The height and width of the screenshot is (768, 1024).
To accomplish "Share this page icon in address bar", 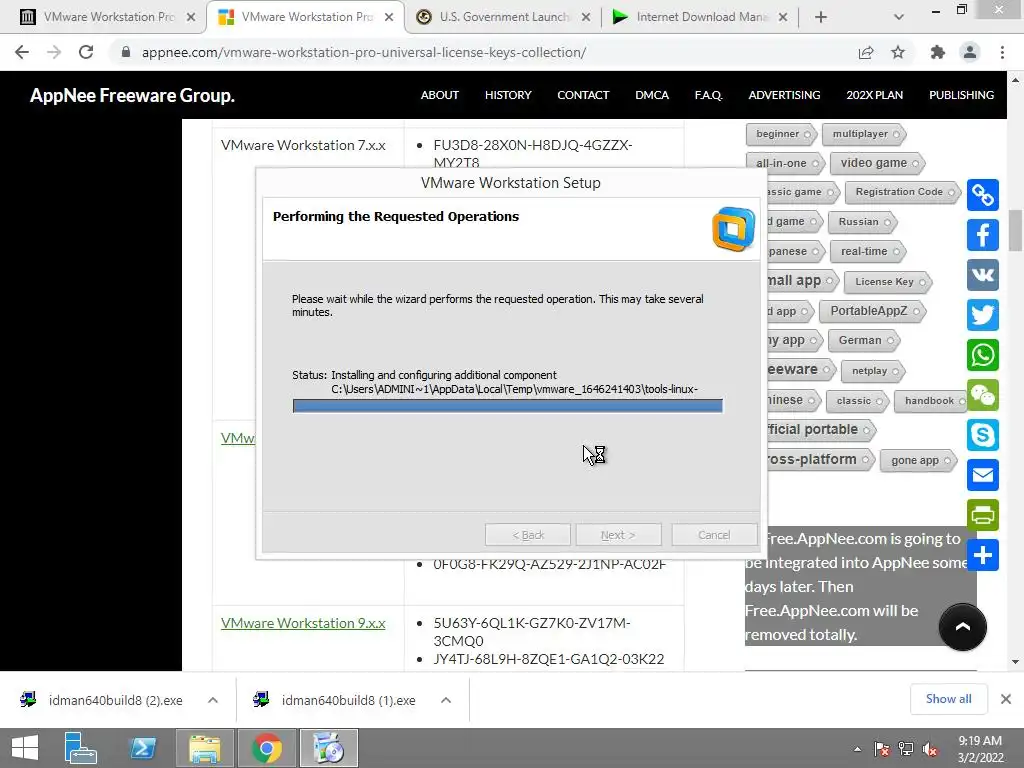I will [x=866, y=52].
